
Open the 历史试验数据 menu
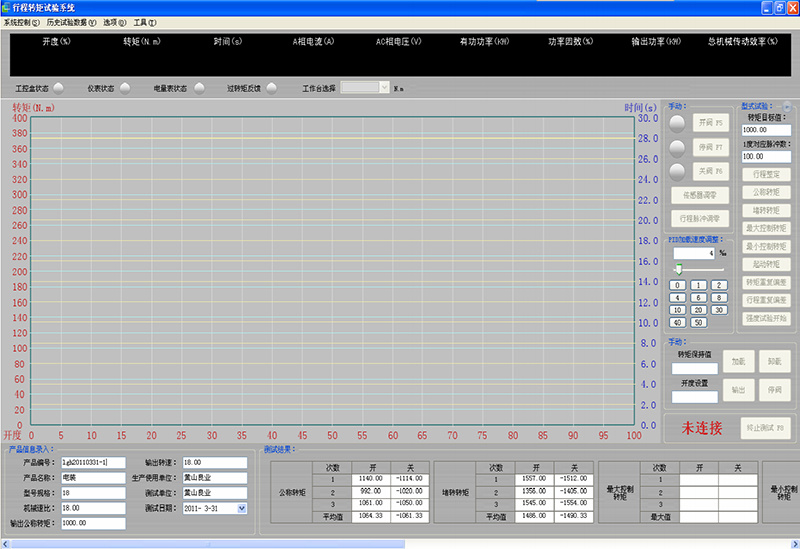(x=71, y=22)
